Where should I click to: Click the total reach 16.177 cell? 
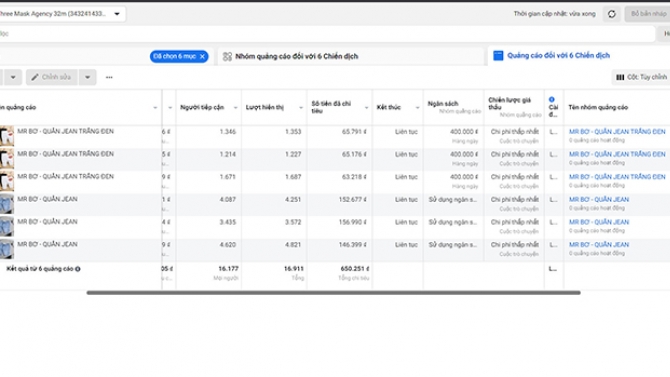(x=228, y=269)
